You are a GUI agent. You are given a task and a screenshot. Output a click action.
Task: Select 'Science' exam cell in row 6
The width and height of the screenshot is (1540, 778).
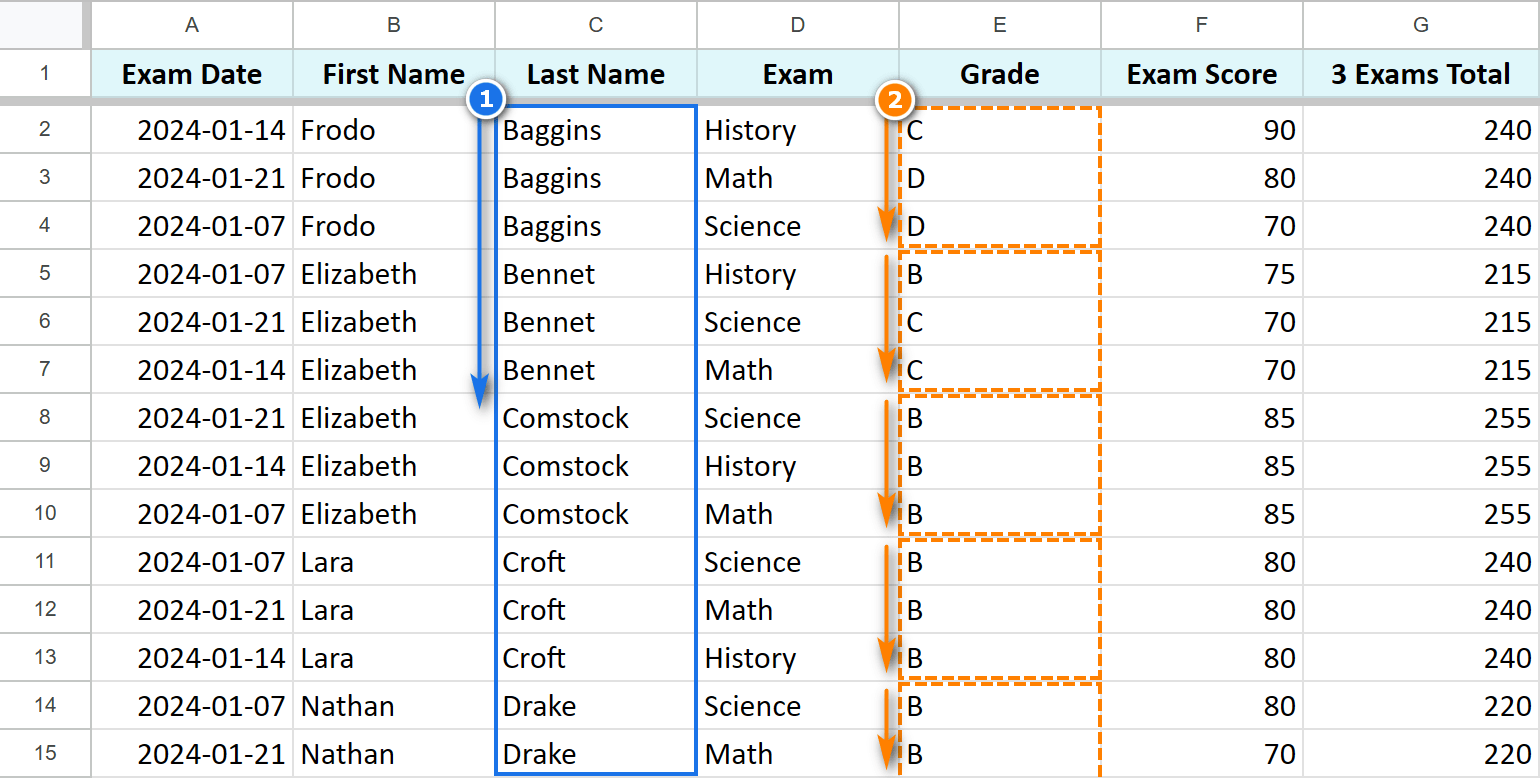(798, 322)
